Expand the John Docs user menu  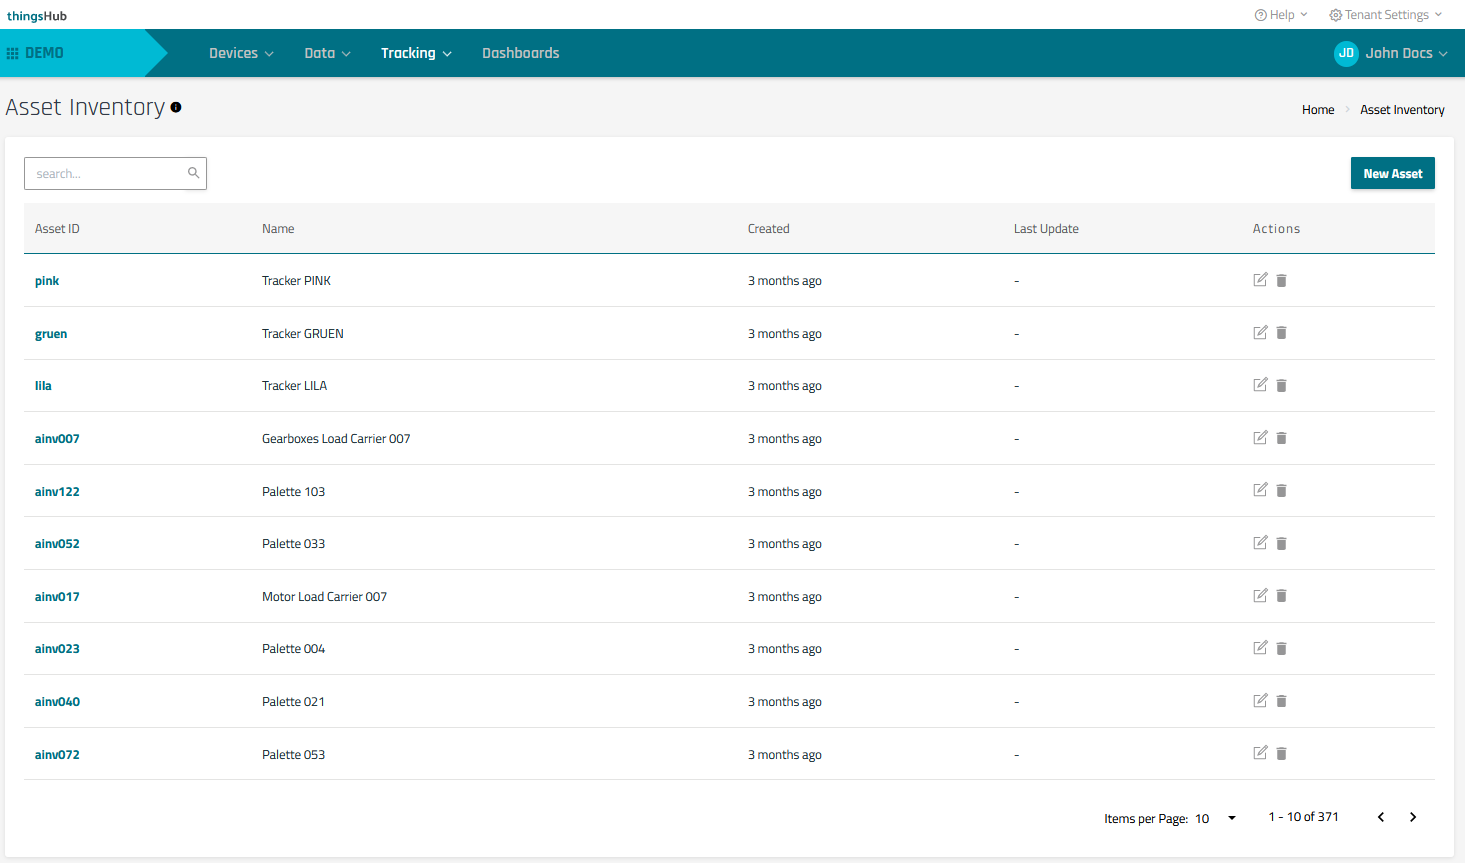(x=1391, y=53)
